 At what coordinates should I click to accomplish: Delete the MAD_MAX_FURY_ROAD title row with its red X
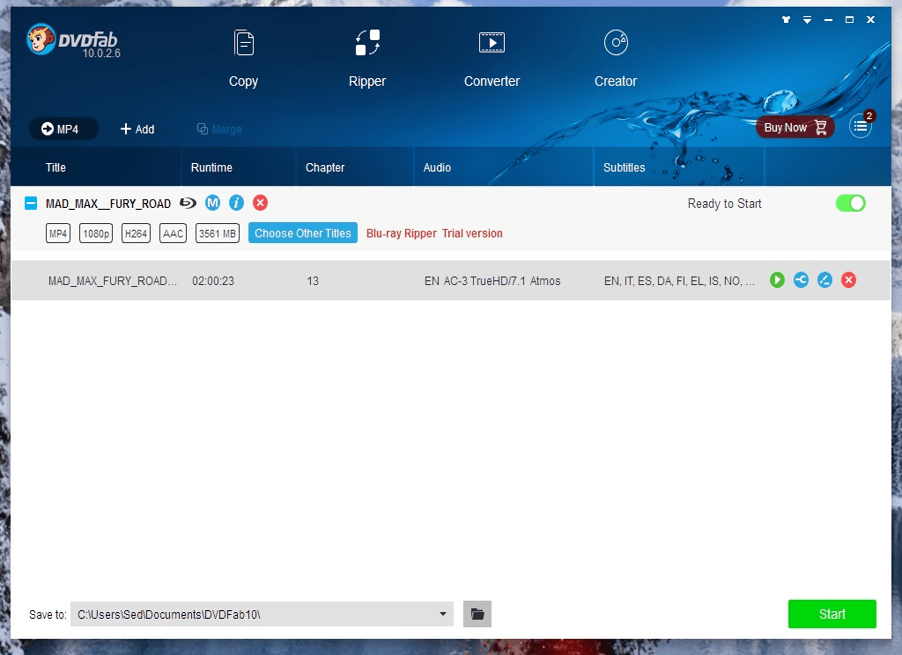coord(849,280)
